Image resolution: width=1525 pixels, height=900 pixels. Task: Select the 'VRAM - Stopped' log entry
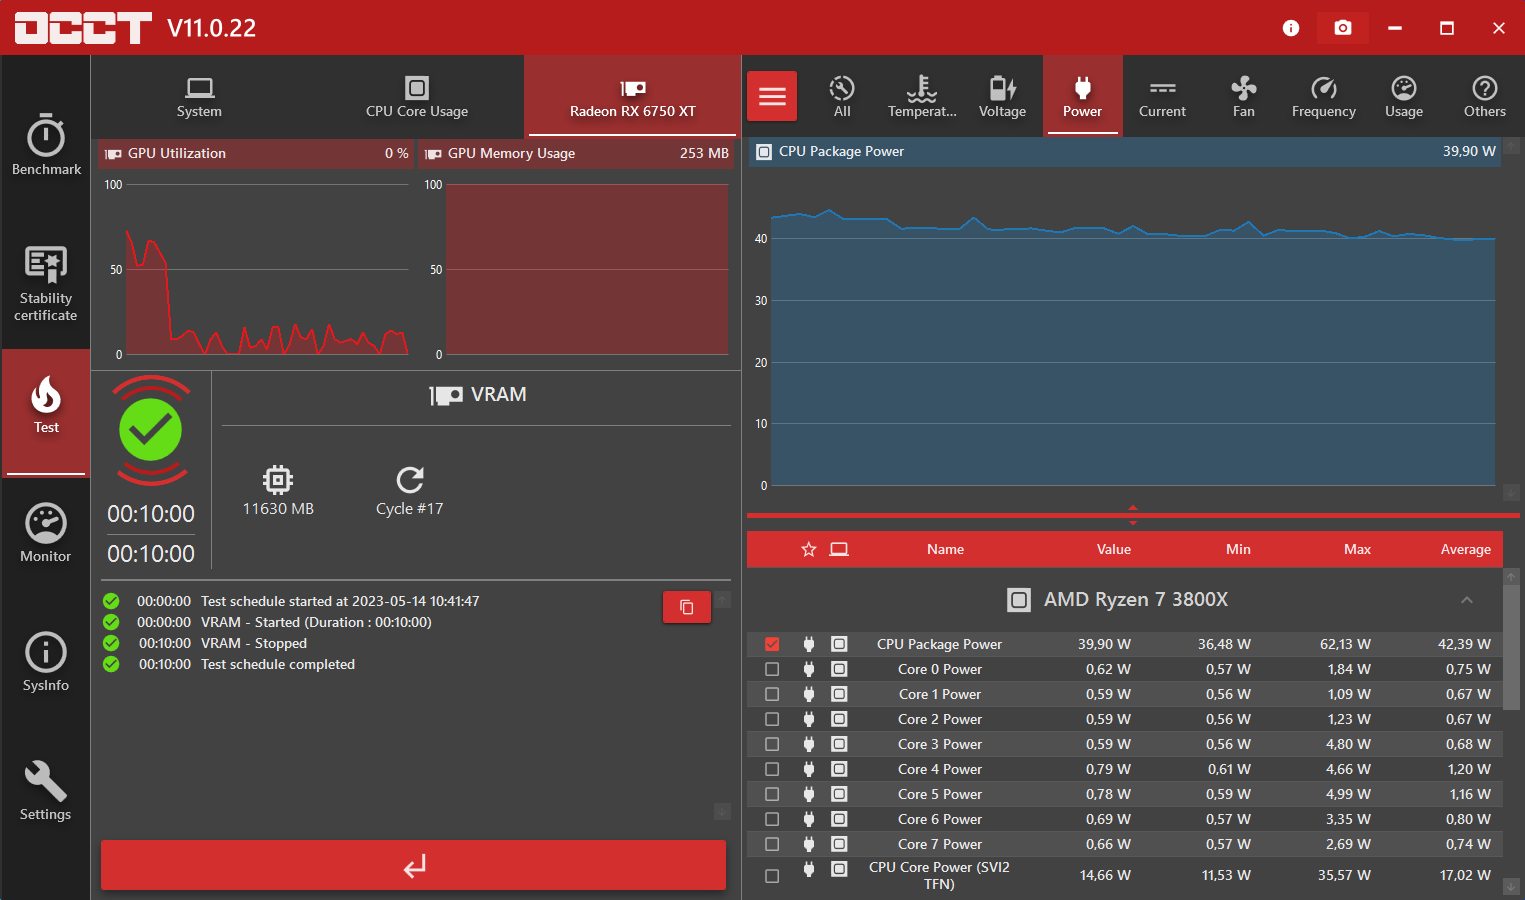click(x=254, y=643)
